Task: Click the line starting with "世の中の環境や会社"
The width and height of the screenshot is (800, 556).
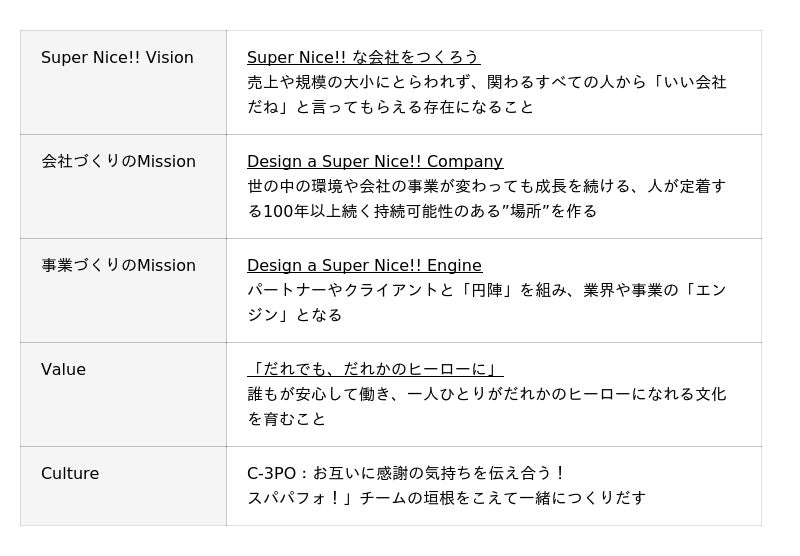Action: click(x=486, y=186)
